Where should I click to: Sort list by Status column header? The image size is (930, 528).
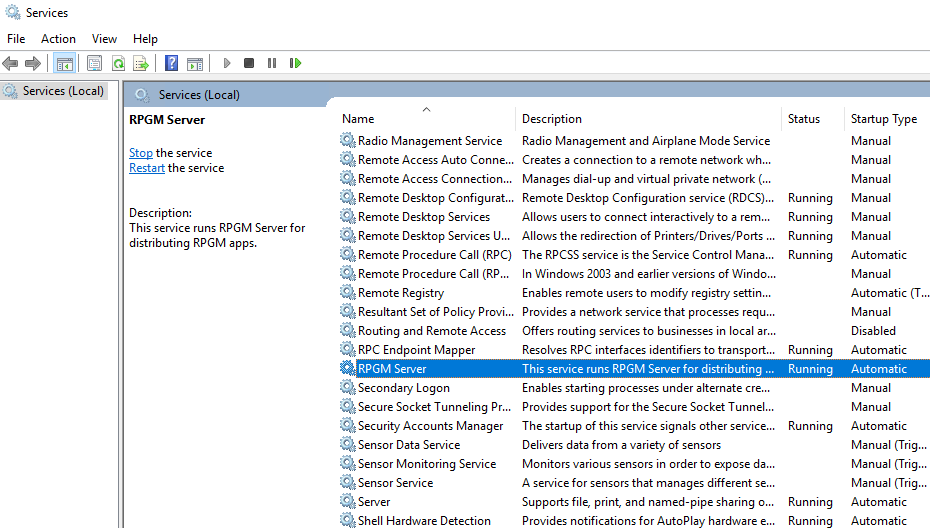pyautogui.click(x=804, y=118)
